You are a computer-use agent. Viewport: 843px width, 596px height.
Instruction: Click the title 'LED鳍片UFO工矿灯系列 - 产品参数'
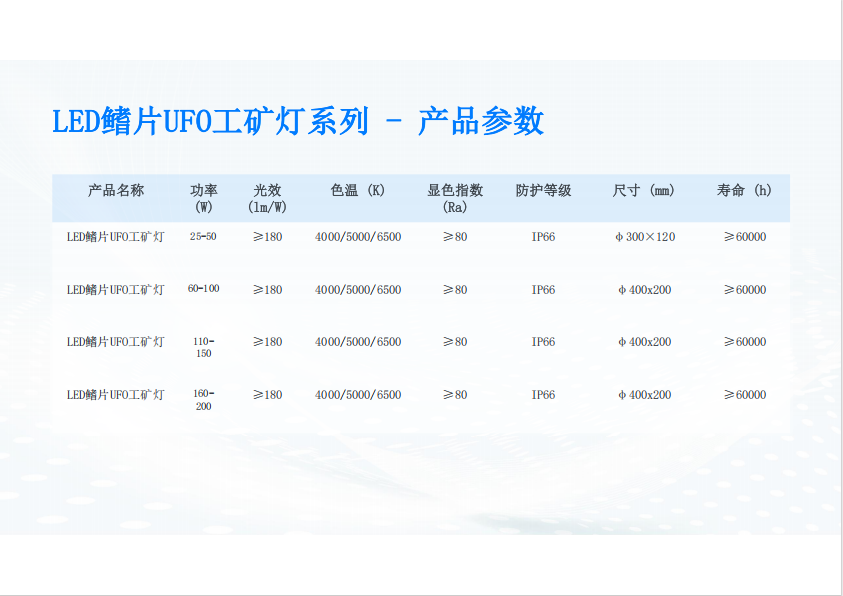pyautogui.click(x=298, y=121)
